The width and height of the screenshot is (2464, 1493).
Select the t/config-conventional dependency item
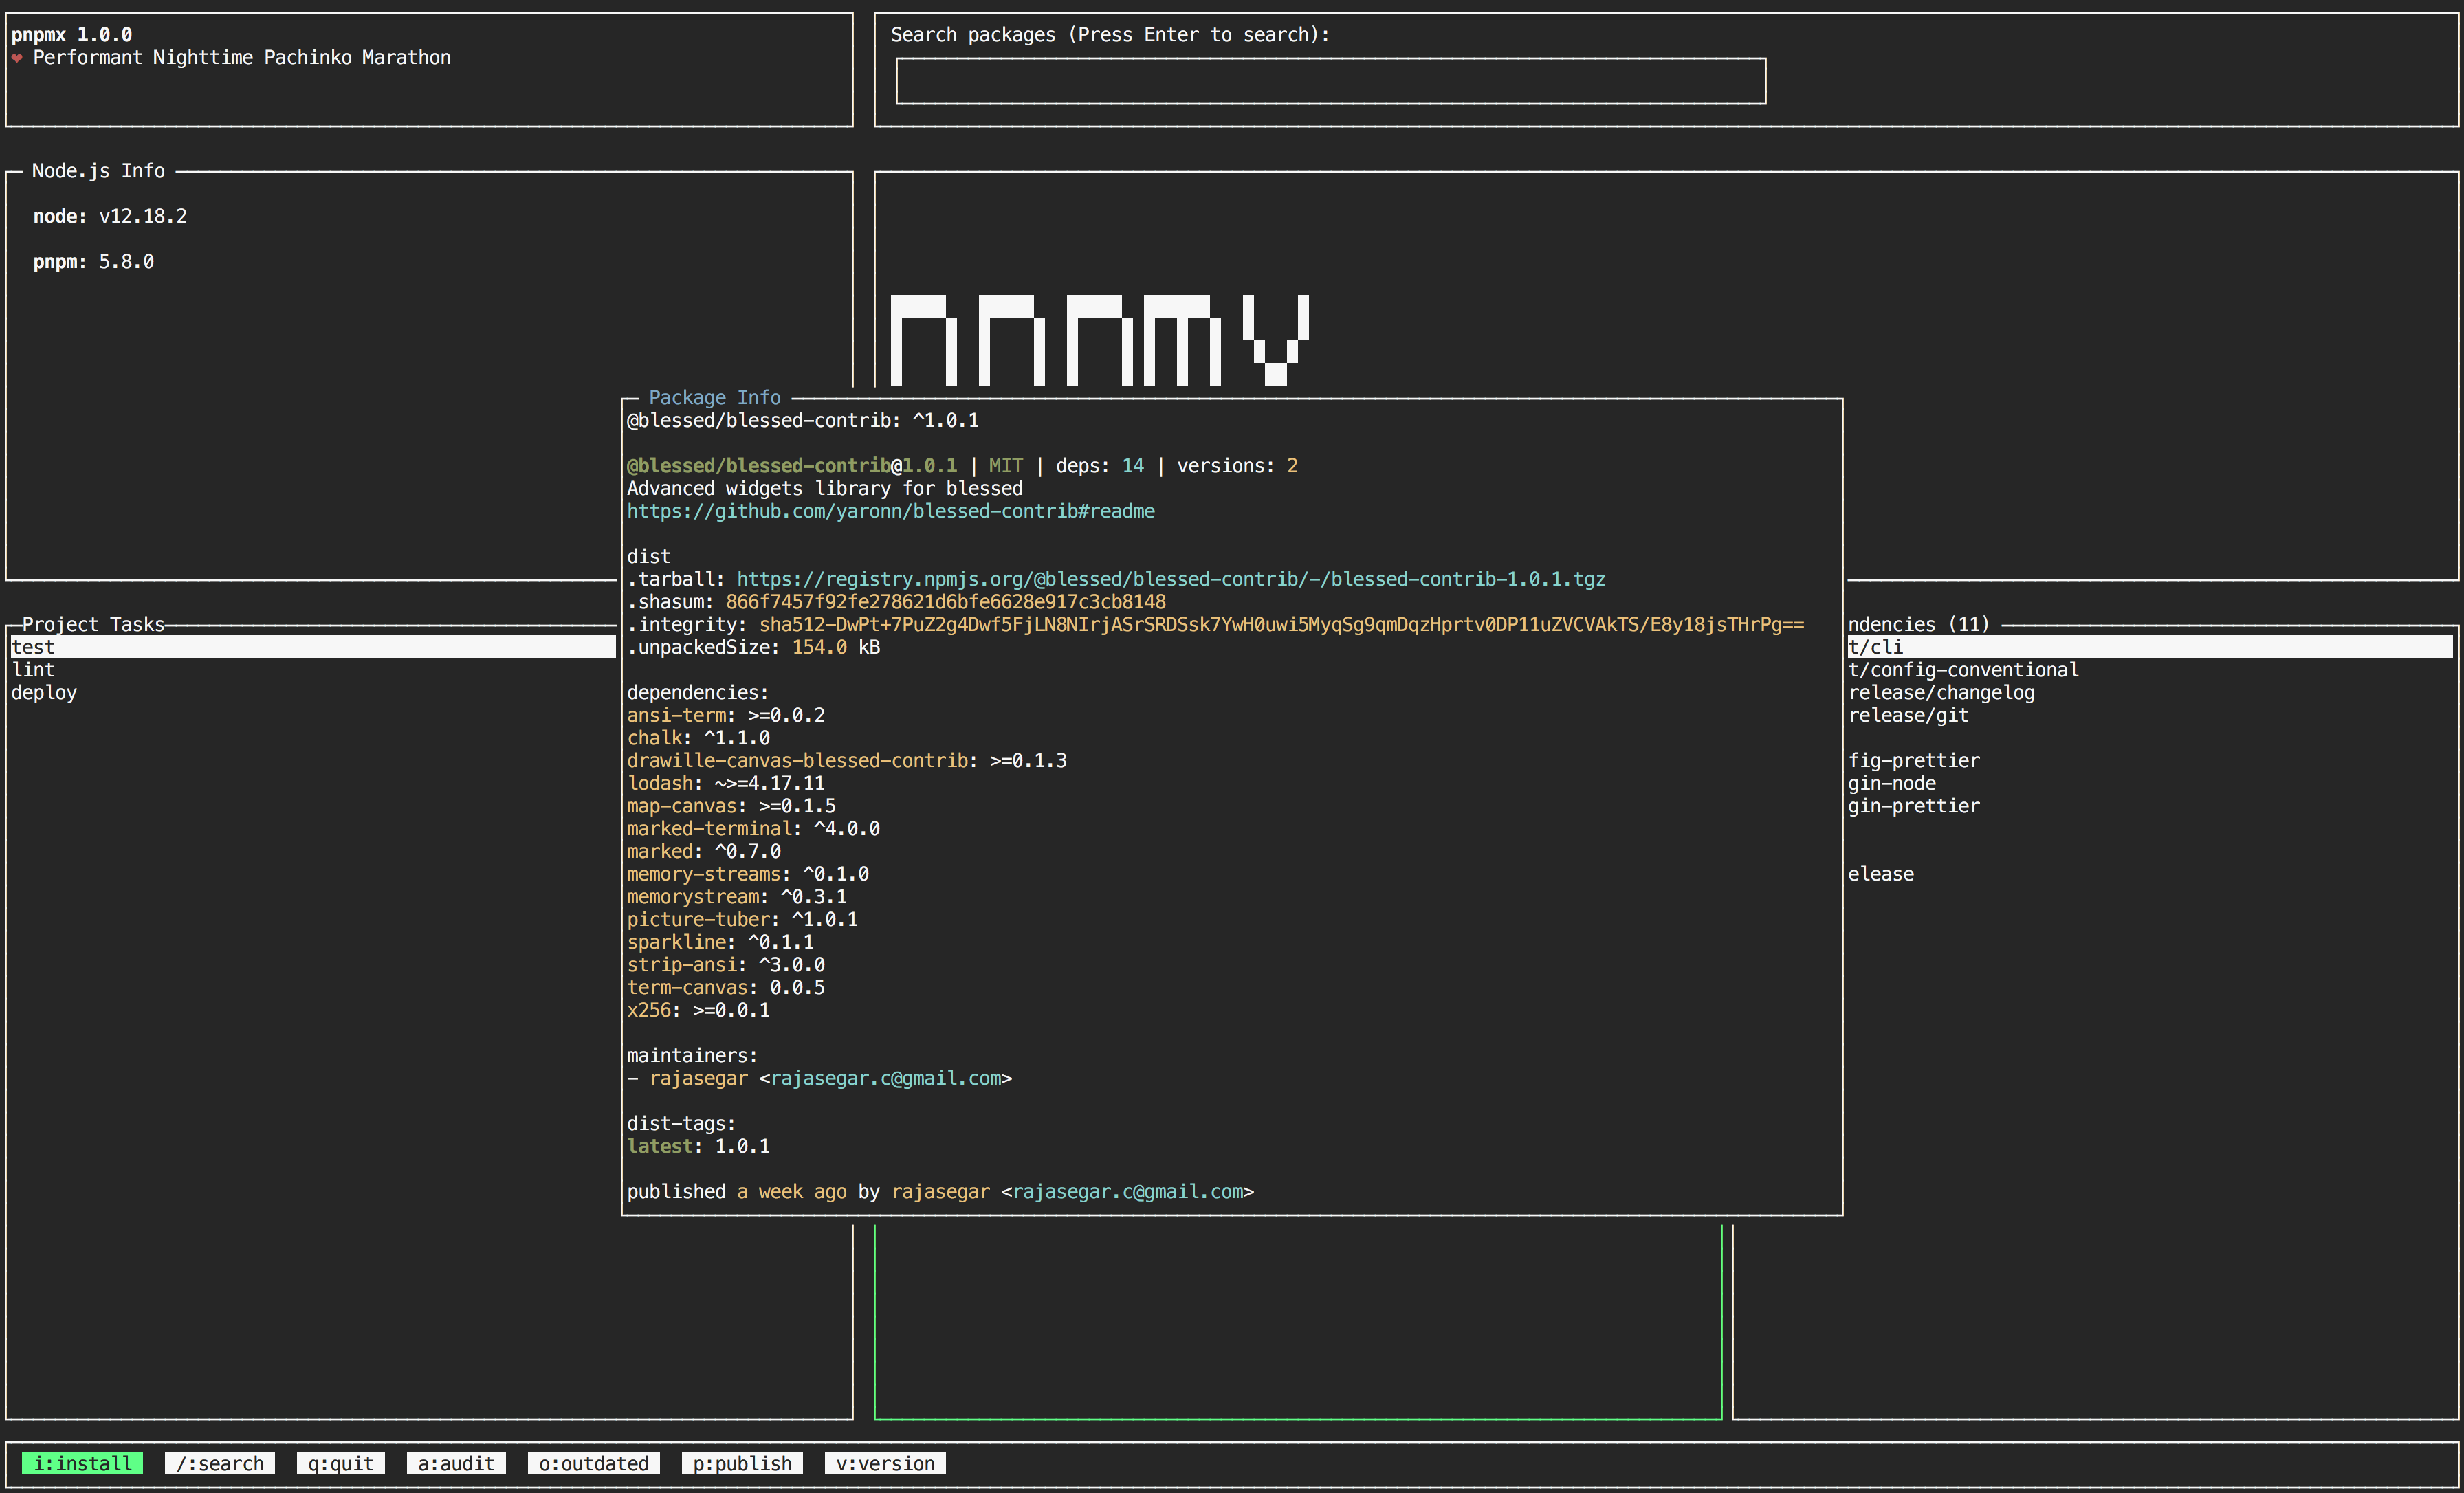pos(1963,670)
